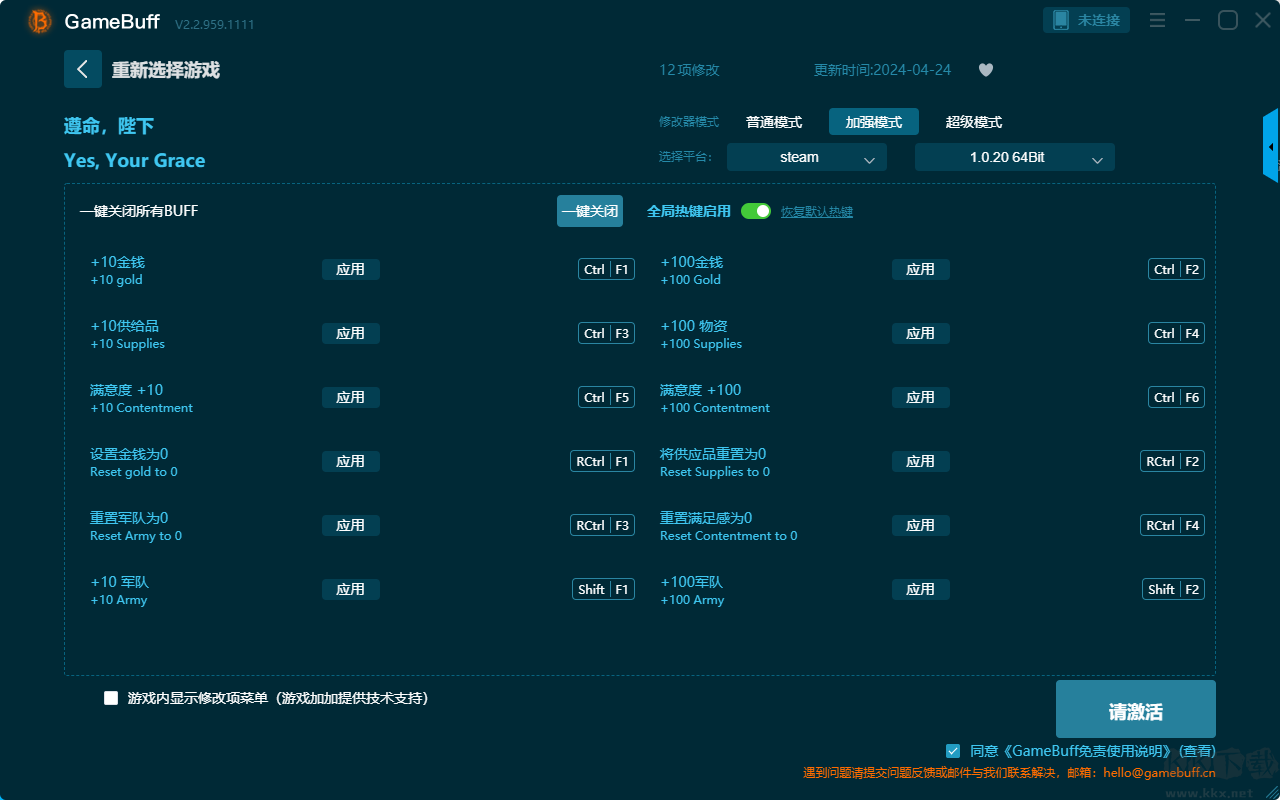
Task: Apply the +100 Army cheat
Action: coord(920,589)
